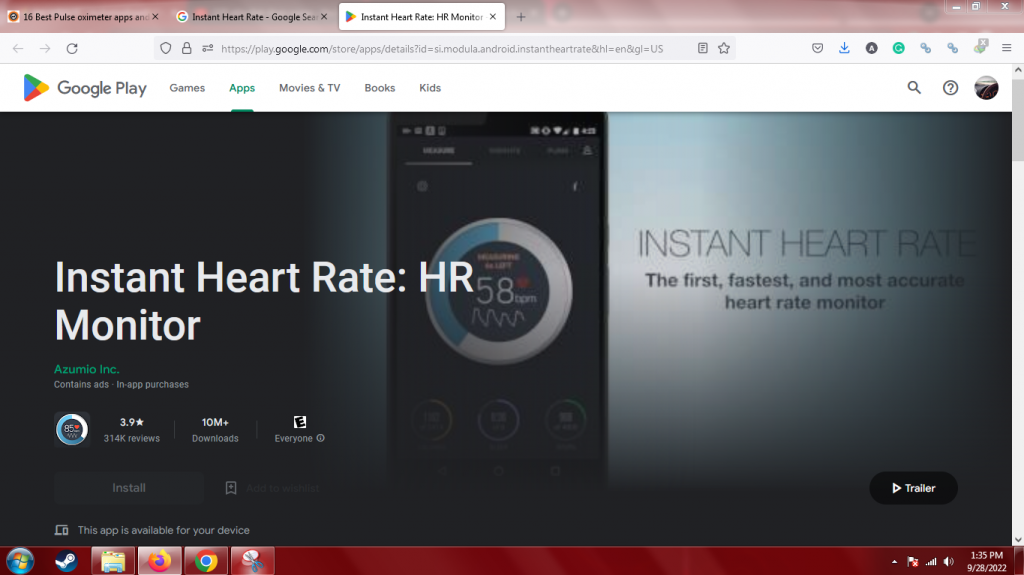Screen dimensions: 1024x575
Task: Close the 16 Best Pulse oximeter tab
Action: [x=155, y=17]
